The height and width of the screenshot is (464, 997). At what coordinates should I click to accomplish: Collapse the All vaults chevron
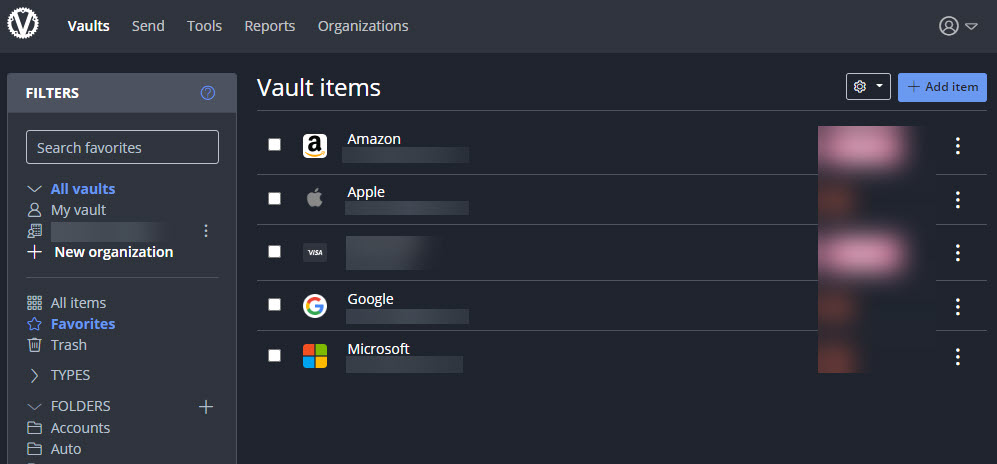34,189
